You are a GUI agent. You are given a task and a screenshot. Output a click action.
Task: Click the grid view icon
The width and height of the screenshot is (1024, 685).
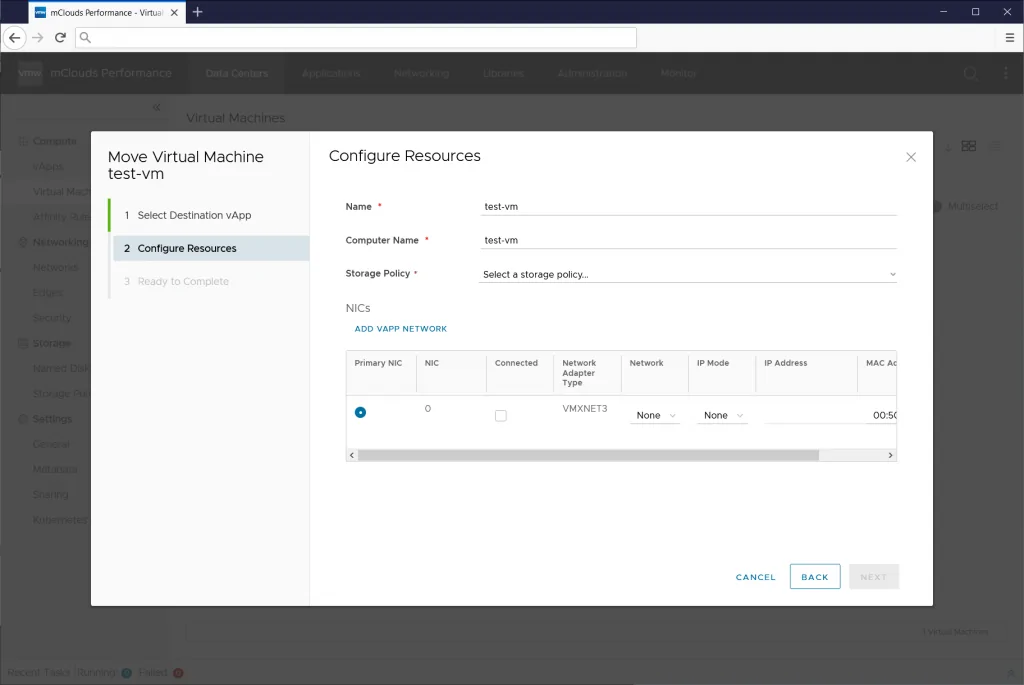[968, 146]
